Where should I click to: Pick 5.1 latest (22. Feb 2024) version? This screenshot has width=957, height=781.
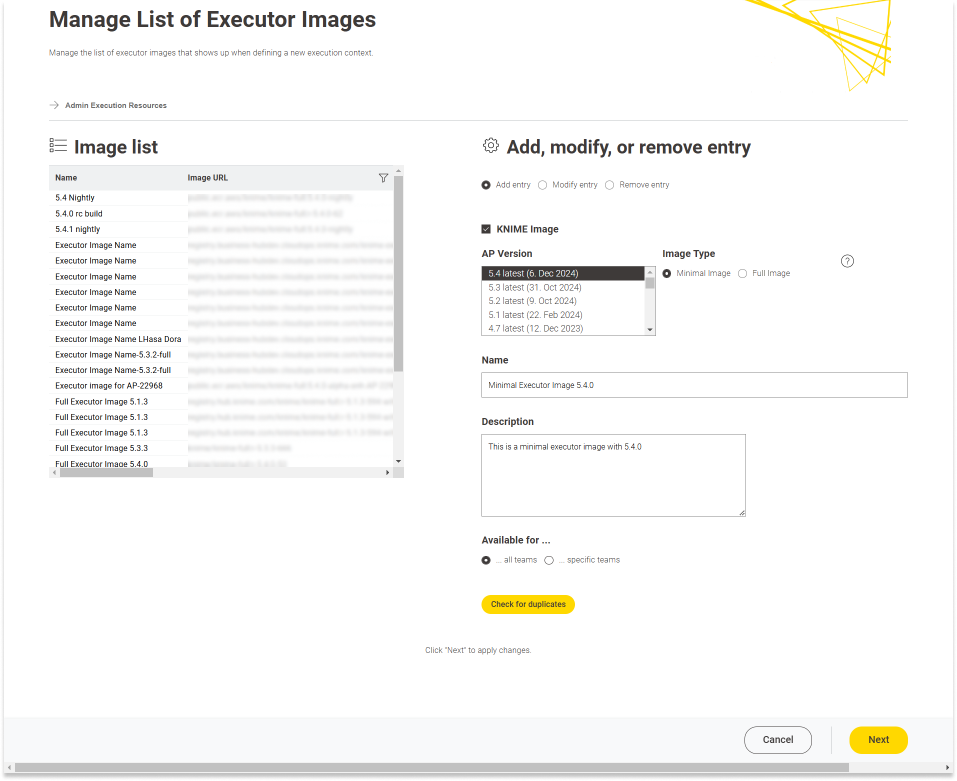535,315
